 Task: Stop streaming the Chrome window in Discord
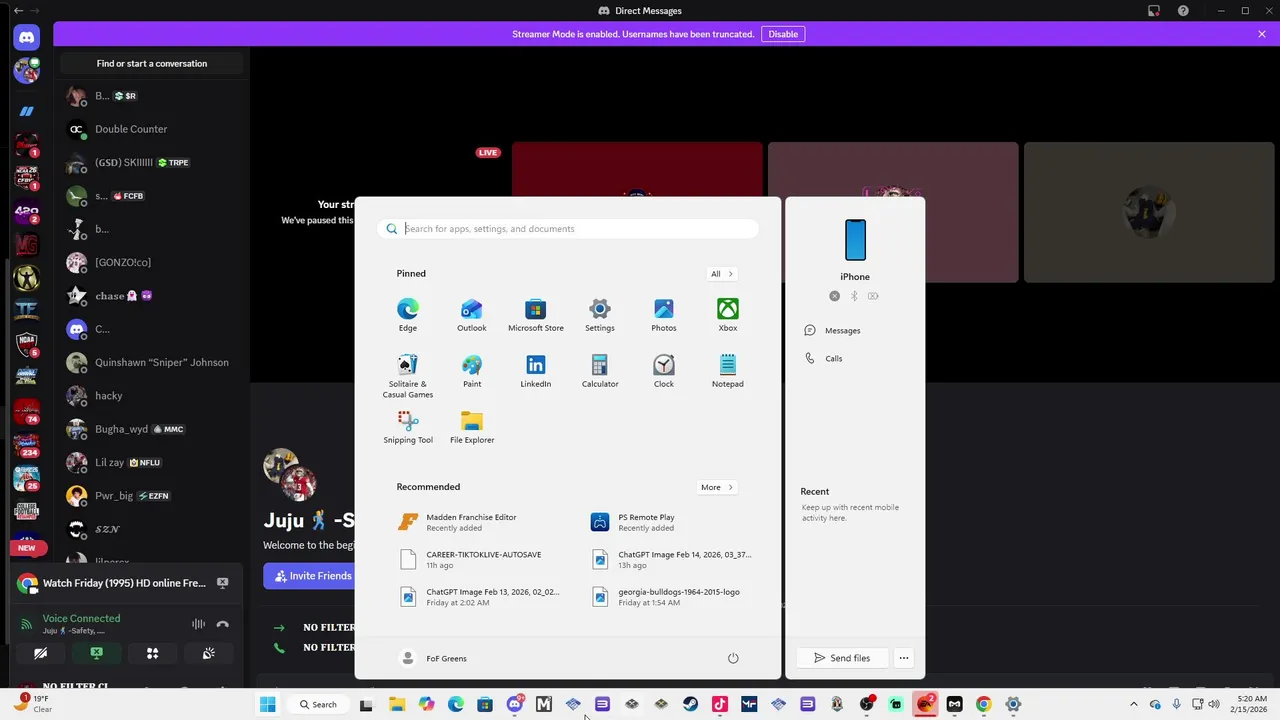(x=223, y=583)
